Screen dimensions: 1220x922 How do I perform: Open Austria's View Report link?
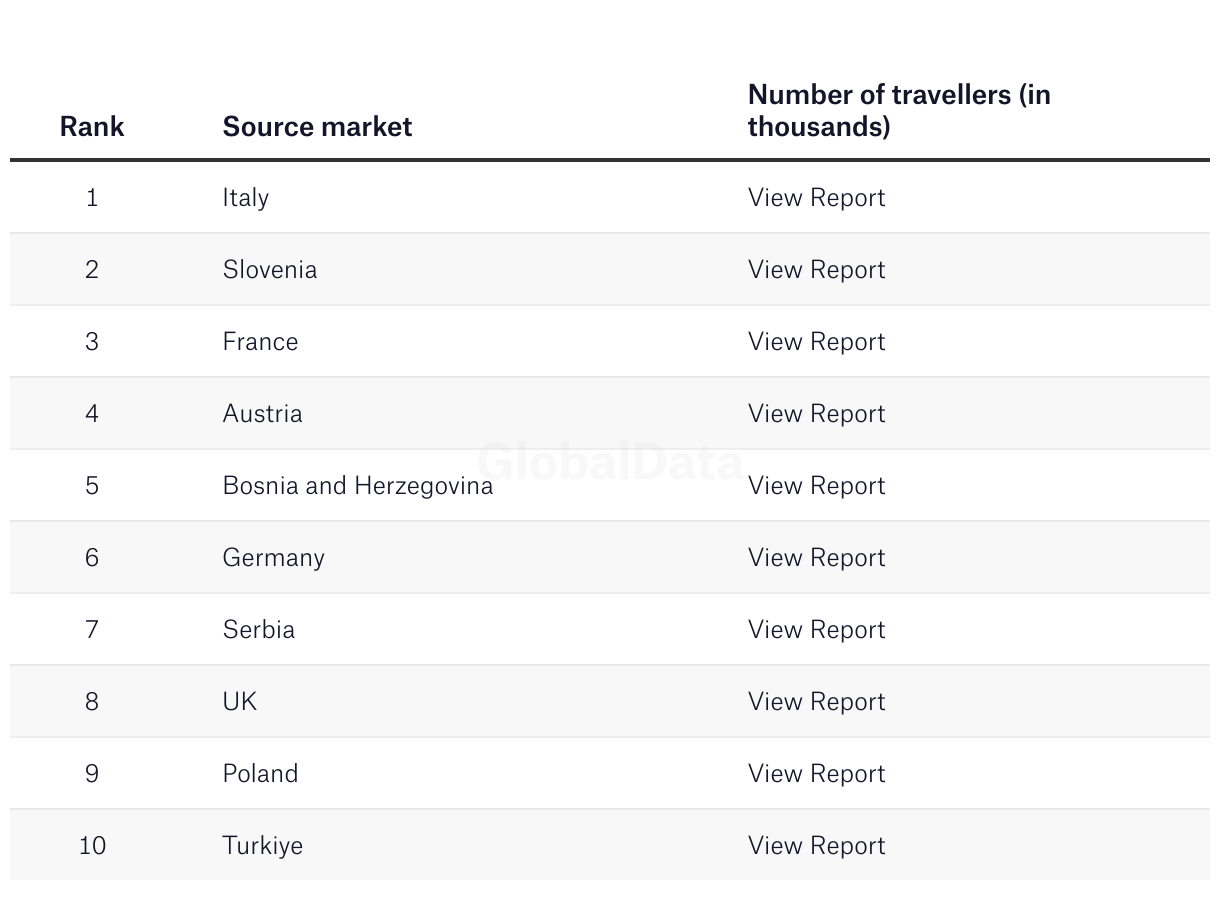[x=816, y=414]
